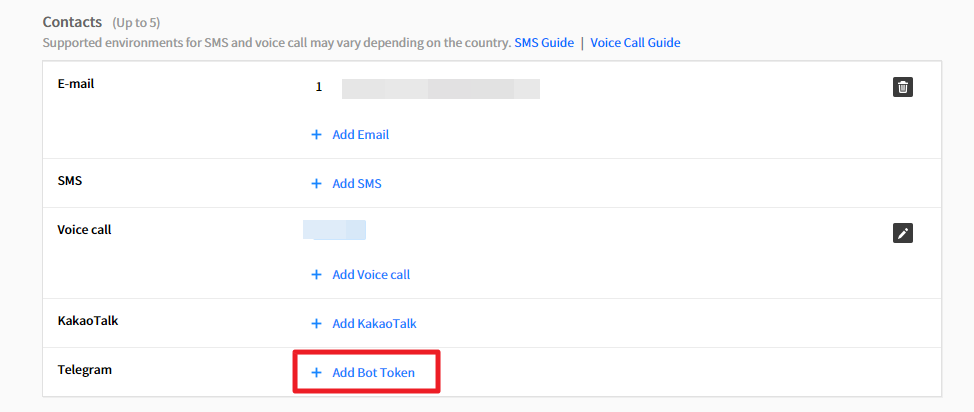Click the Contacts section heading
Screen dimensions: 974x412
73,21
